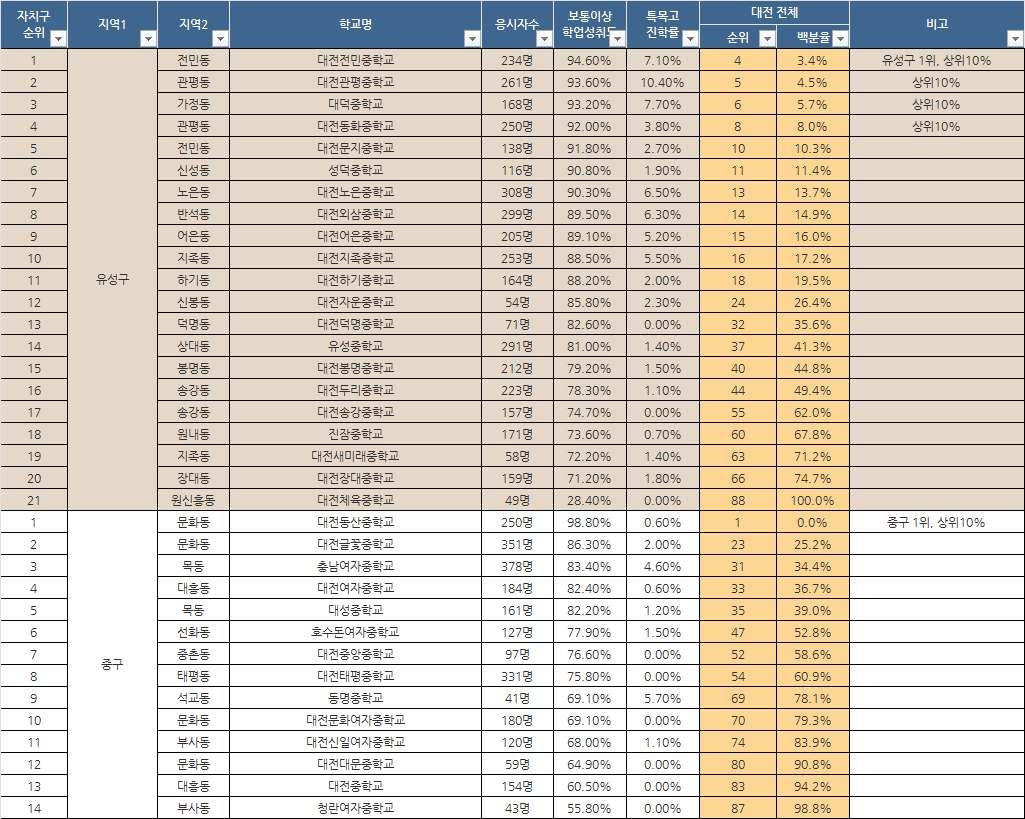Select the 대전지족중학교 cell
The height and width of the screenshot is (819, 1025).
(356, 258)
